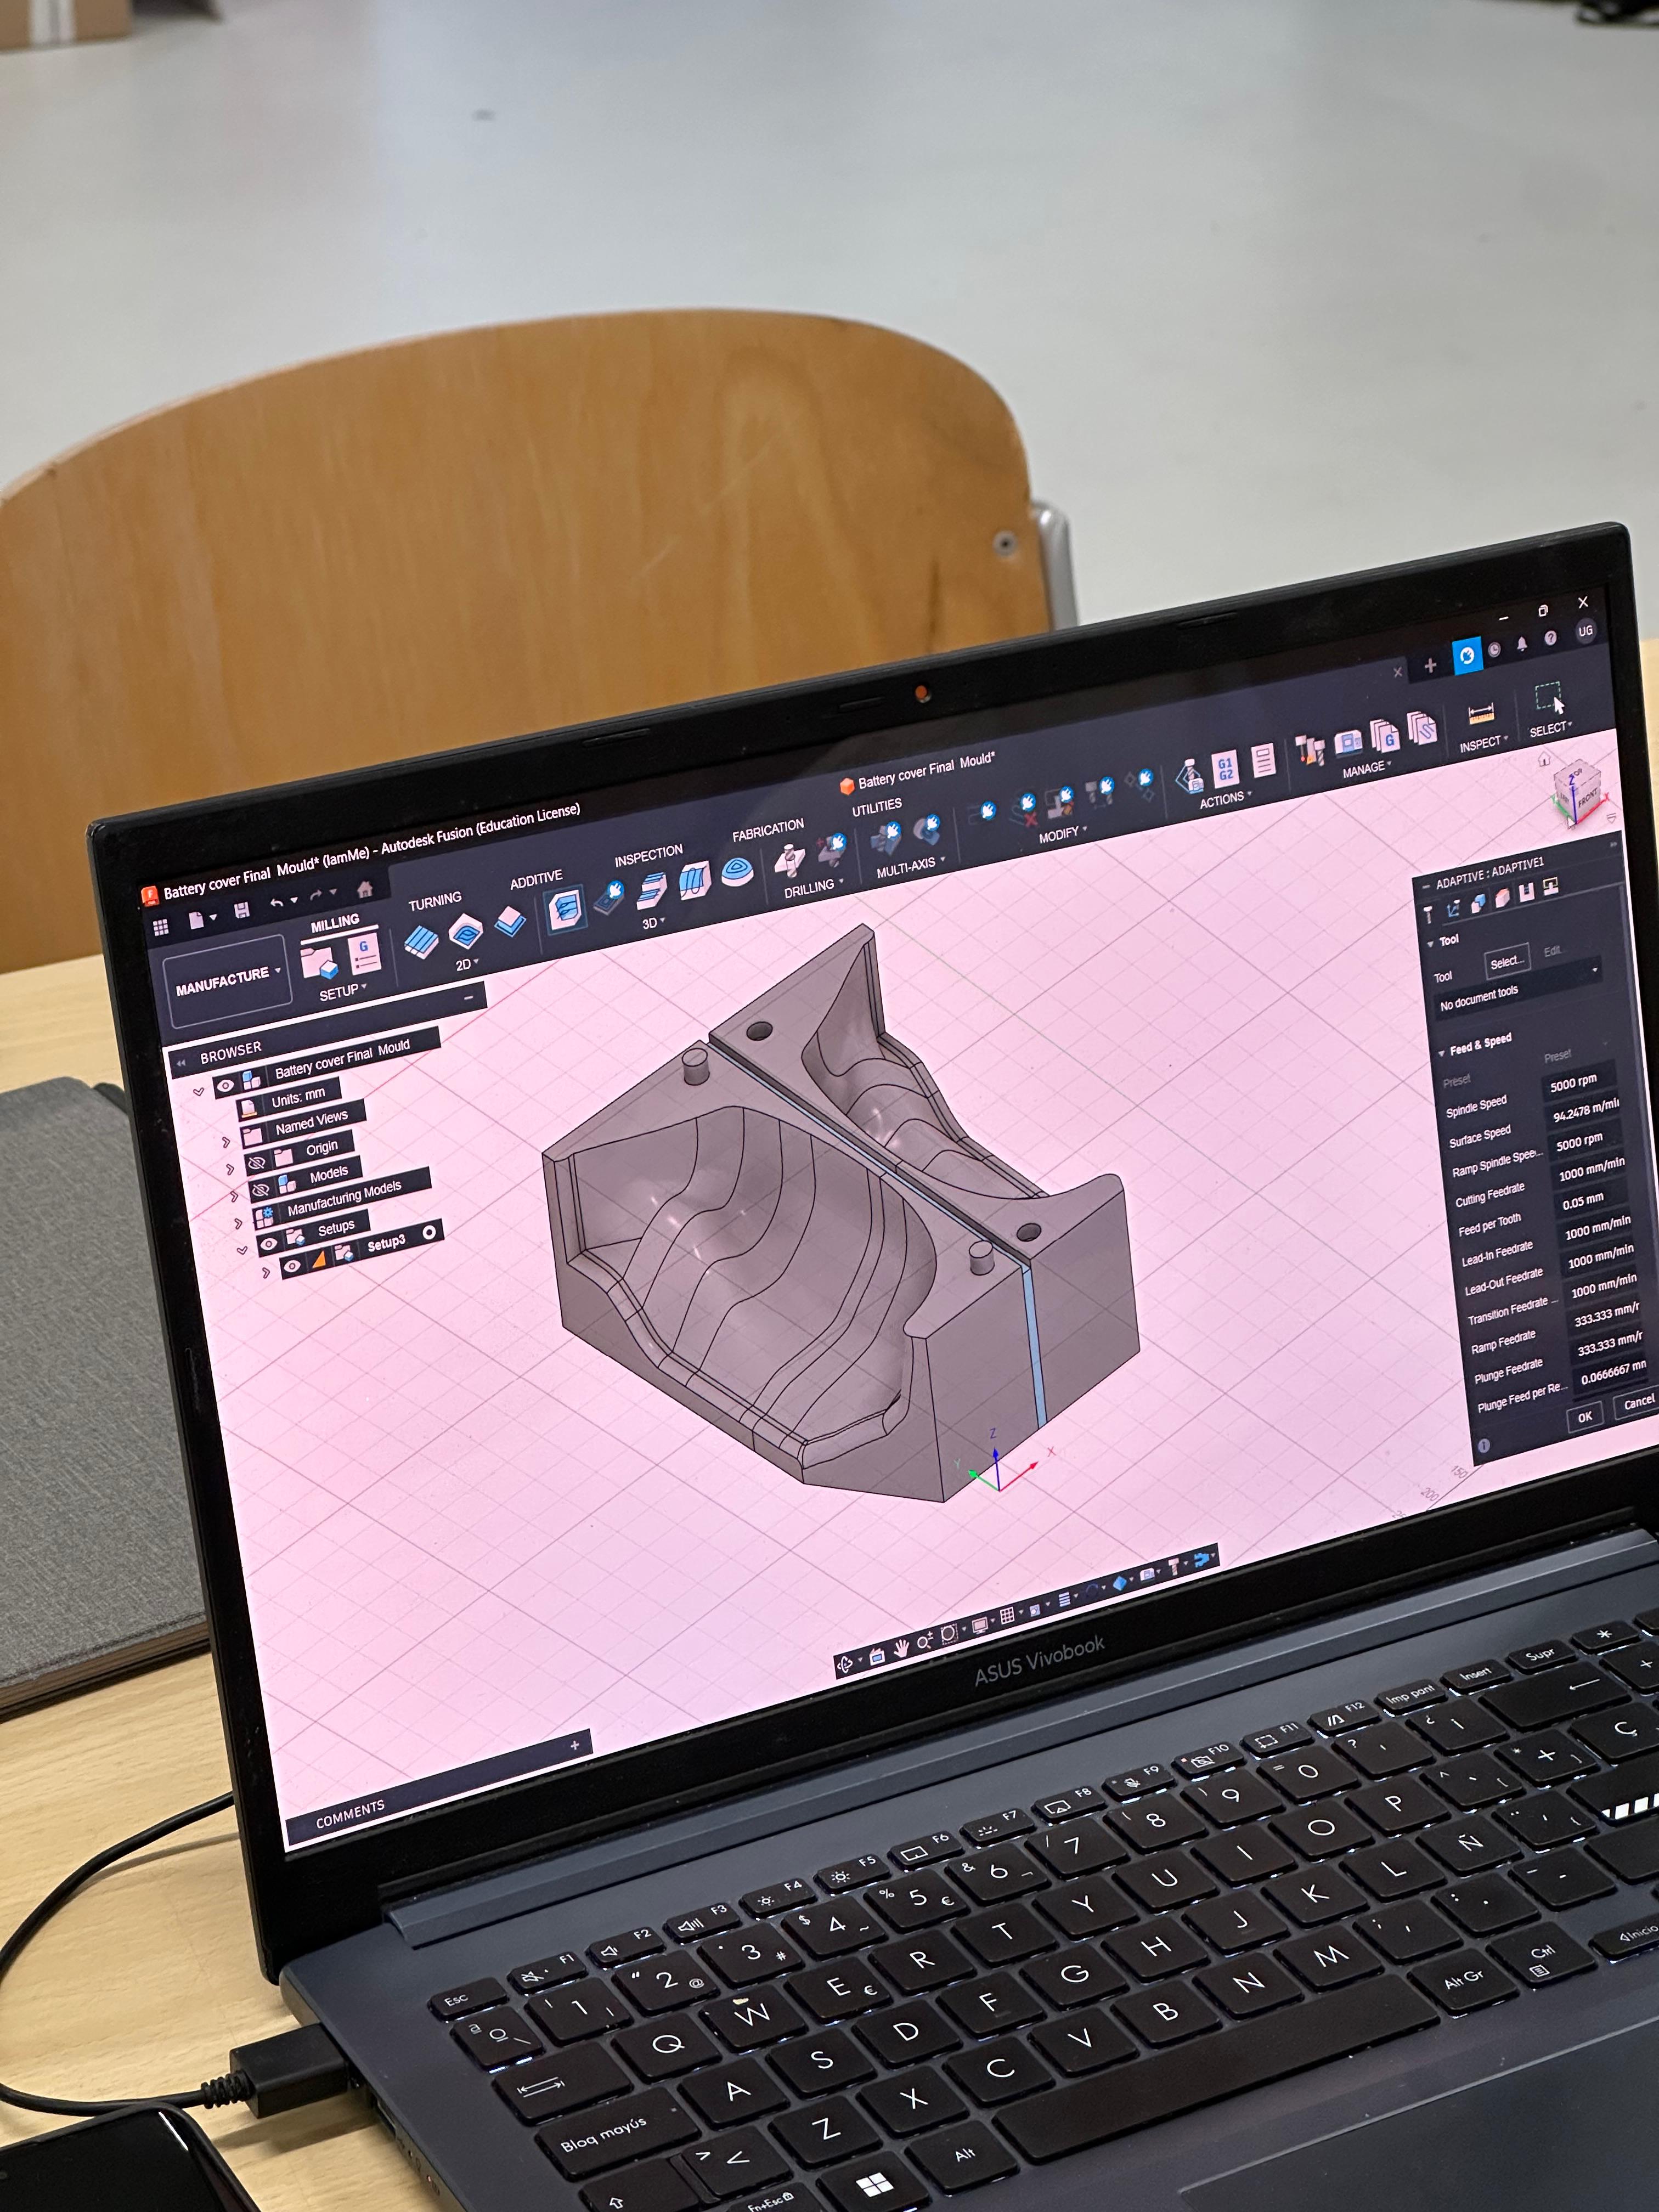
Task: Open the INSPECT dropdown menu
Action: click(x=1484, y=744)
